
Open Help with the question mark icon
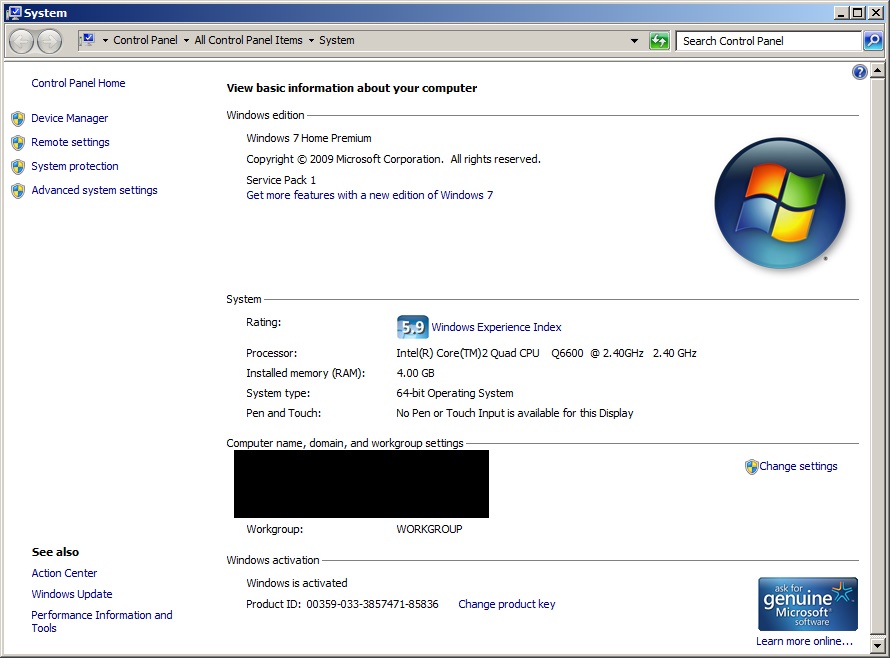pyautogui.click(x=859, y=72)
